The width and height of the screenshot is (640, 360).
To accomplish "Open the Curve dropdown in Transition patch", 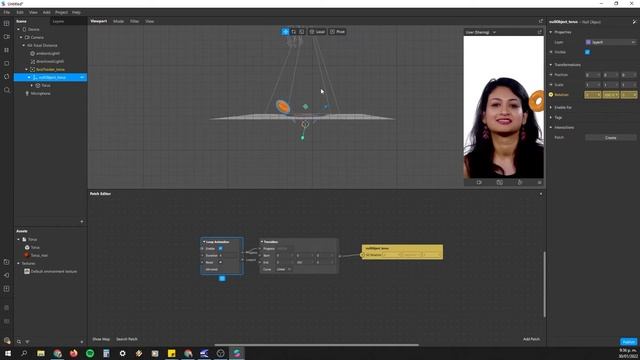I will (284, 269).
